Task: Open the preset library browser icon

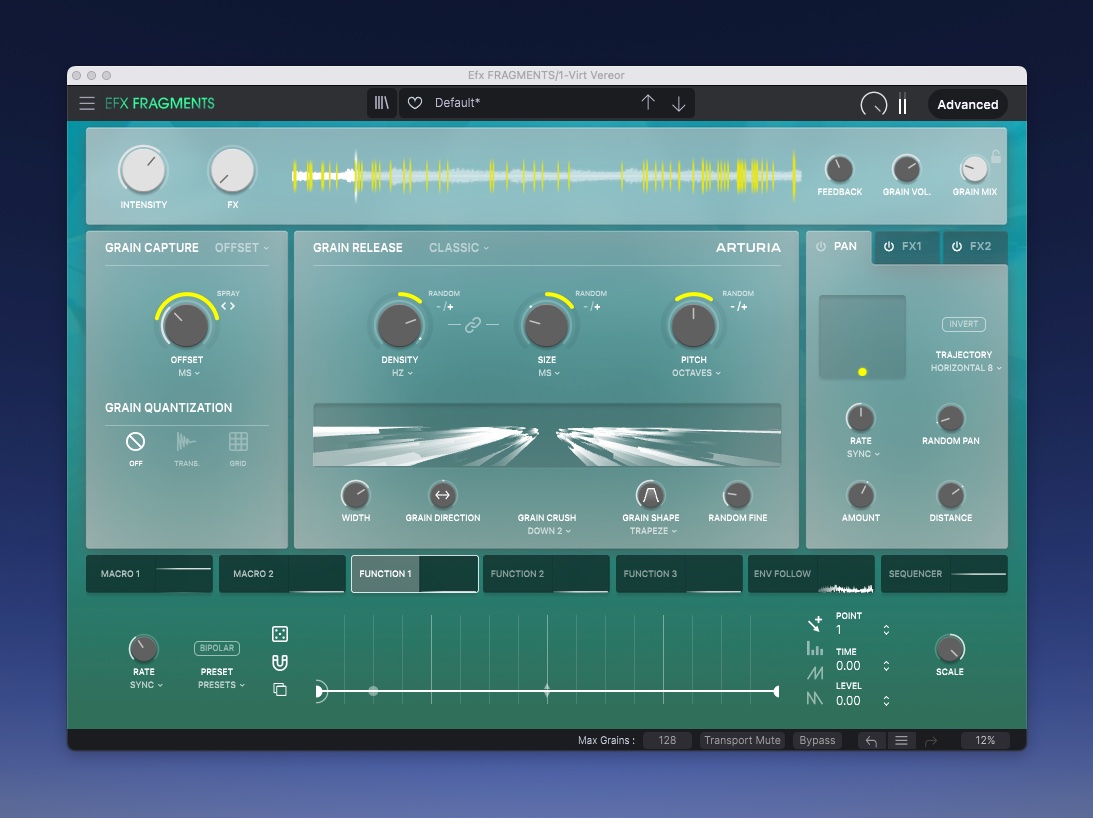Action: point(382,103)
